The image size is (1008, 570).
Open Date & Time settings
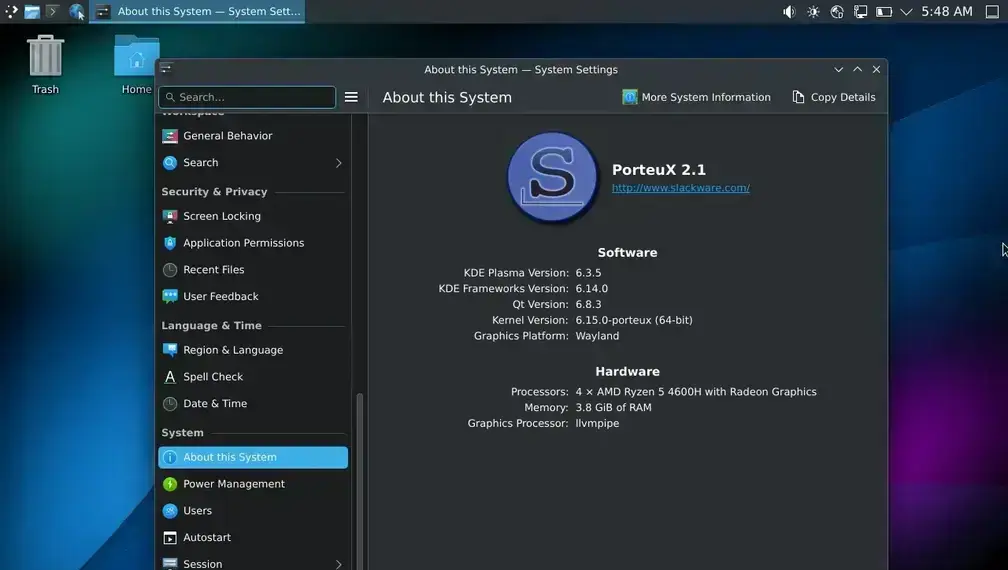pos(253,404)
